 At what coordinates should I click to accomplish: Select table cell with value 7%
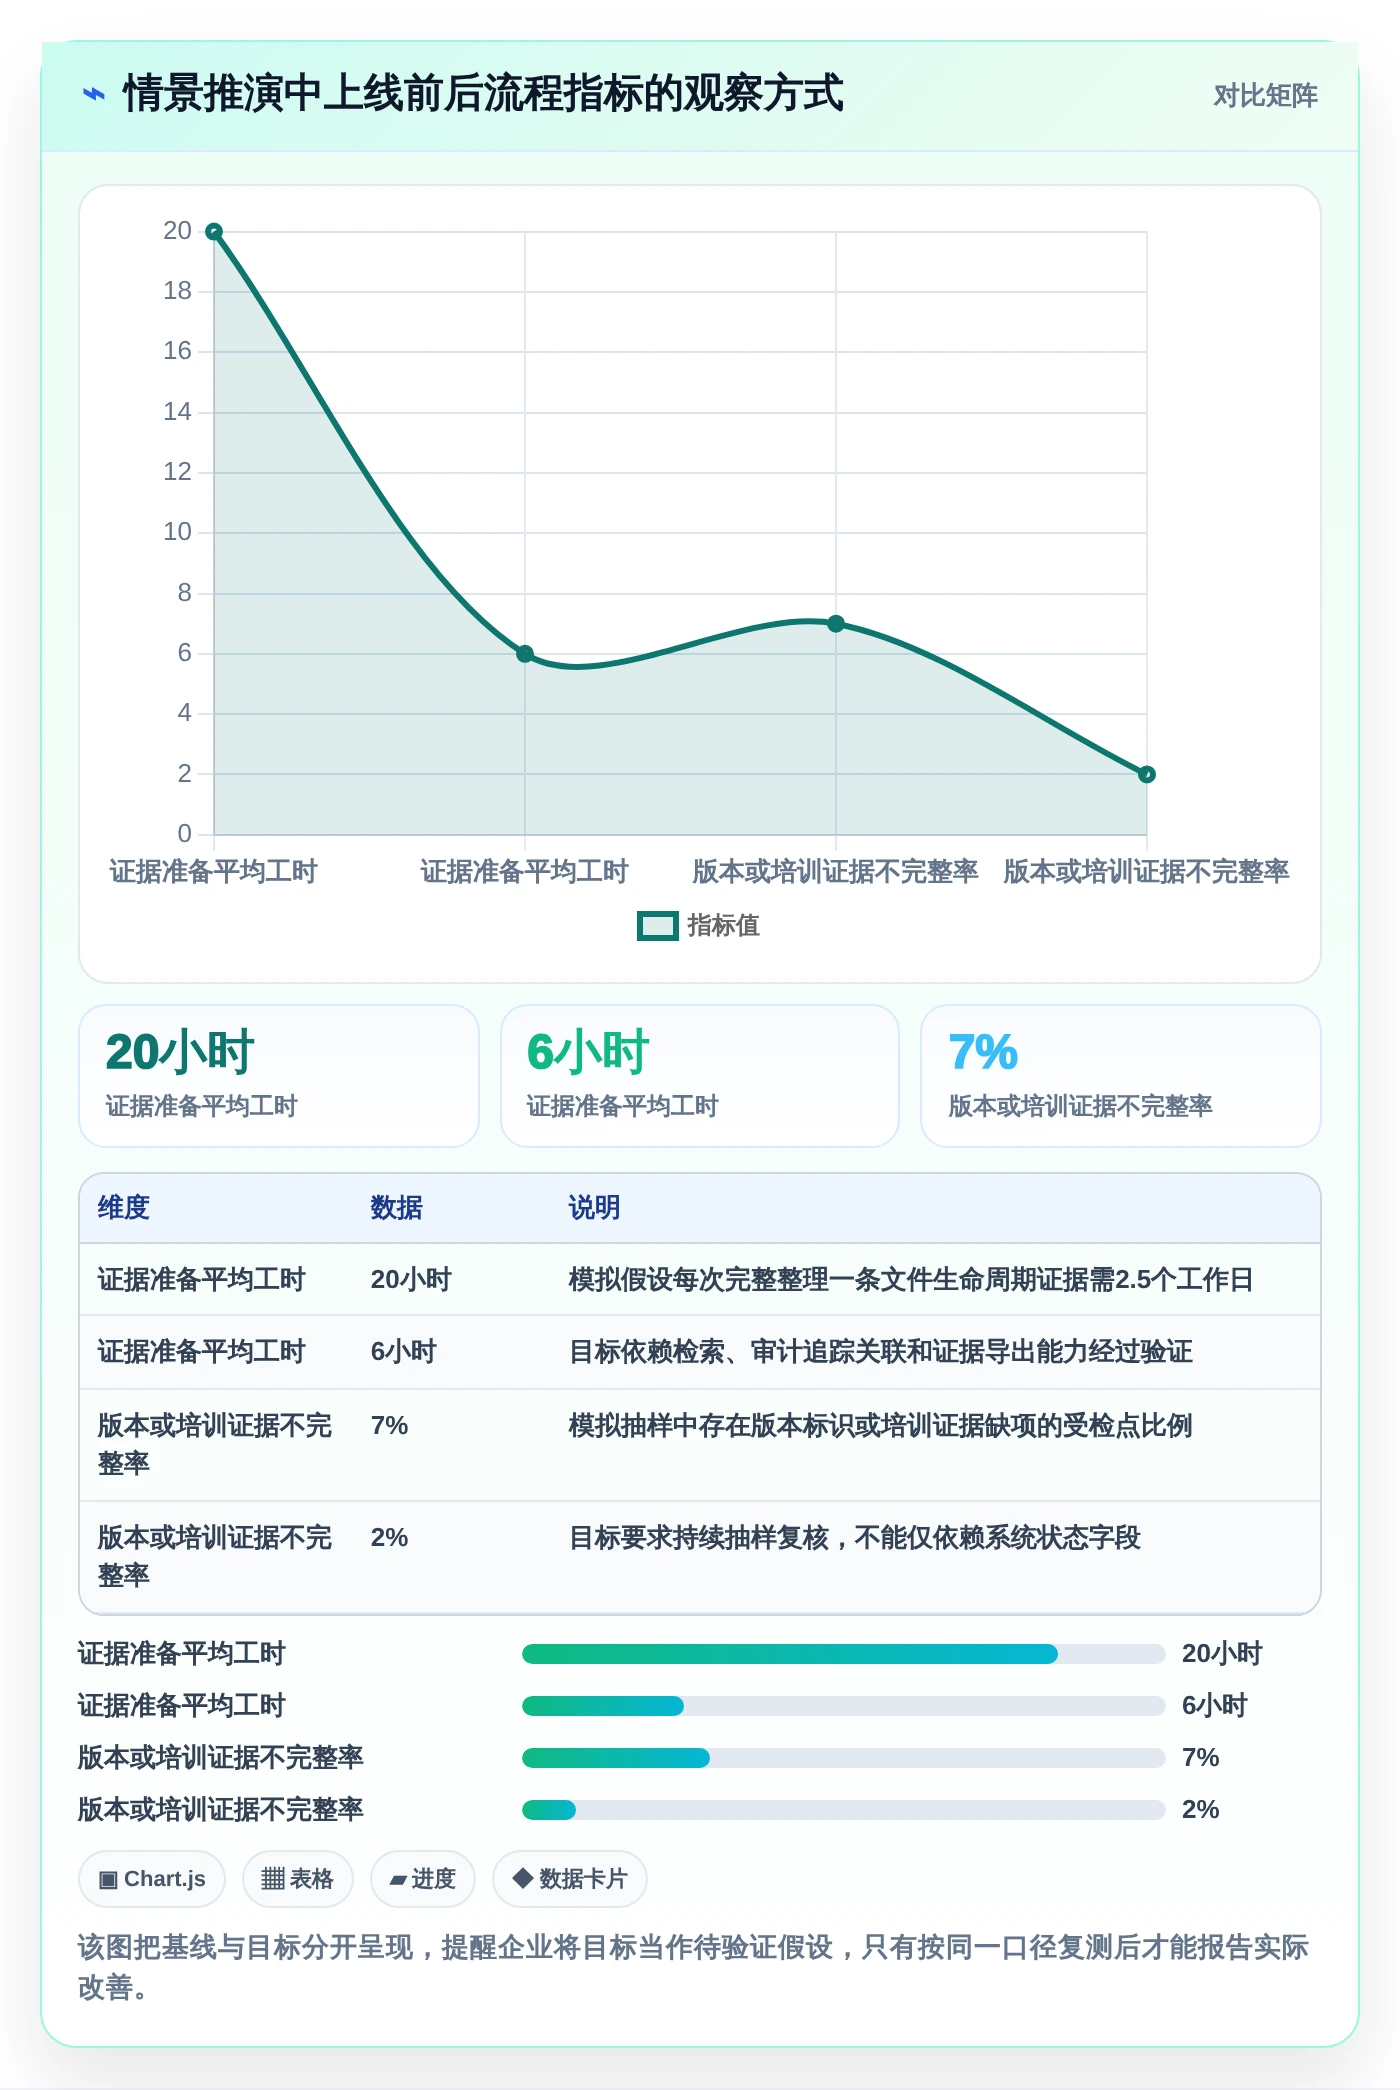coord(390,1426)
